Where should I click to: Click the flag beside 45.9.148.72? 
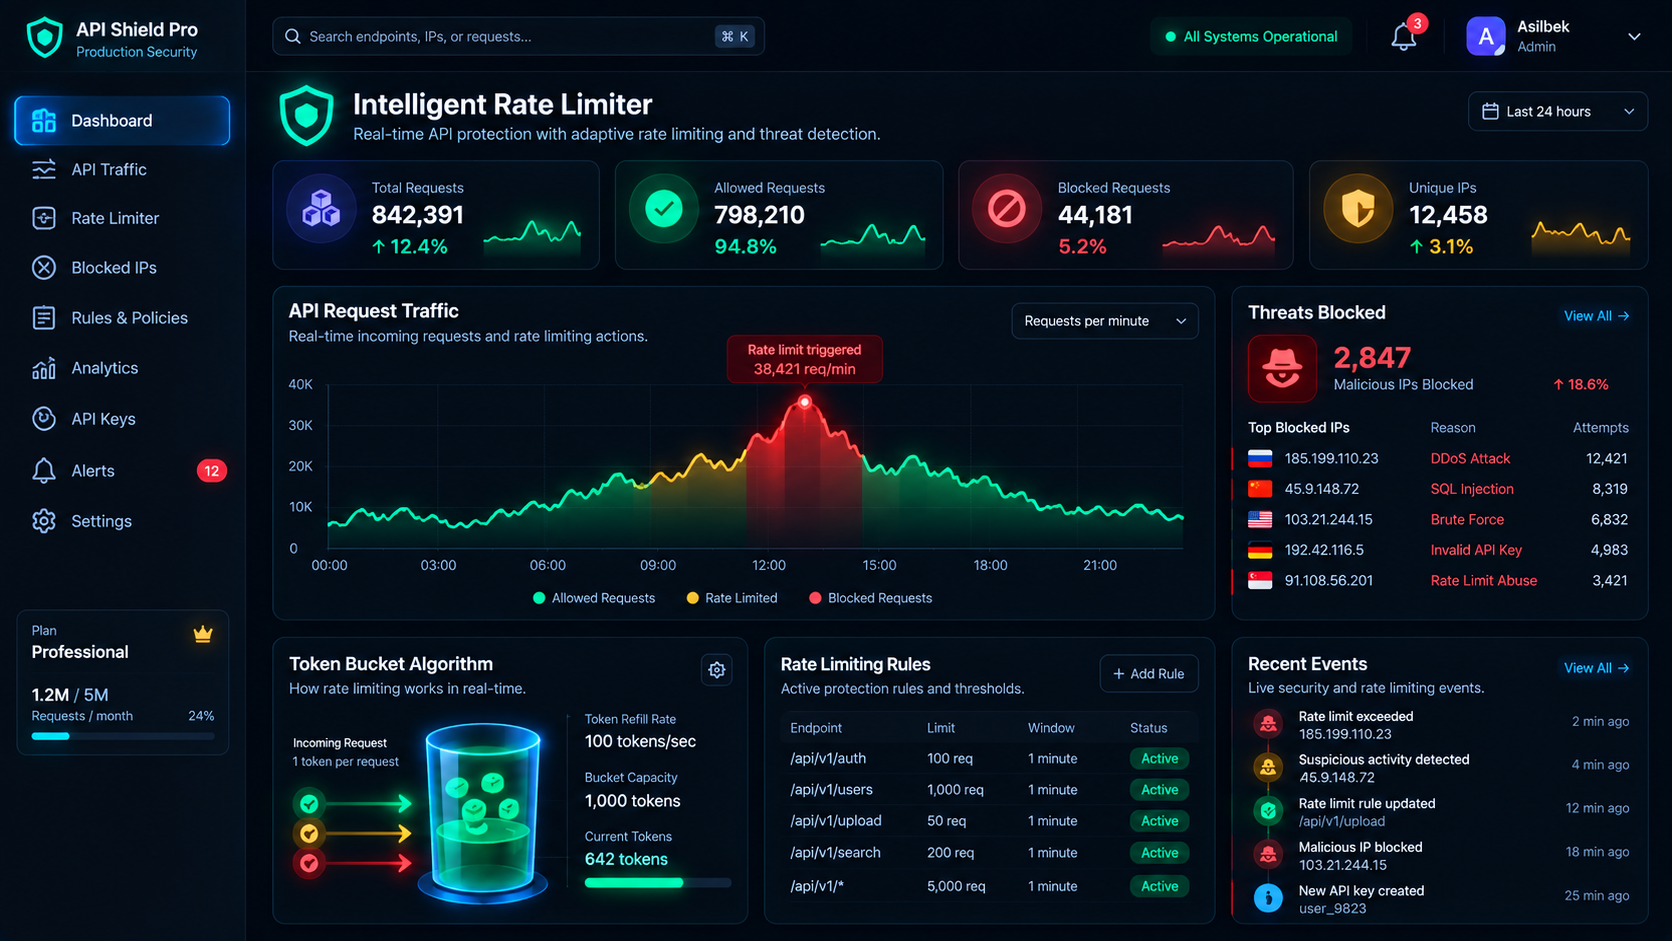(1260, 489)
